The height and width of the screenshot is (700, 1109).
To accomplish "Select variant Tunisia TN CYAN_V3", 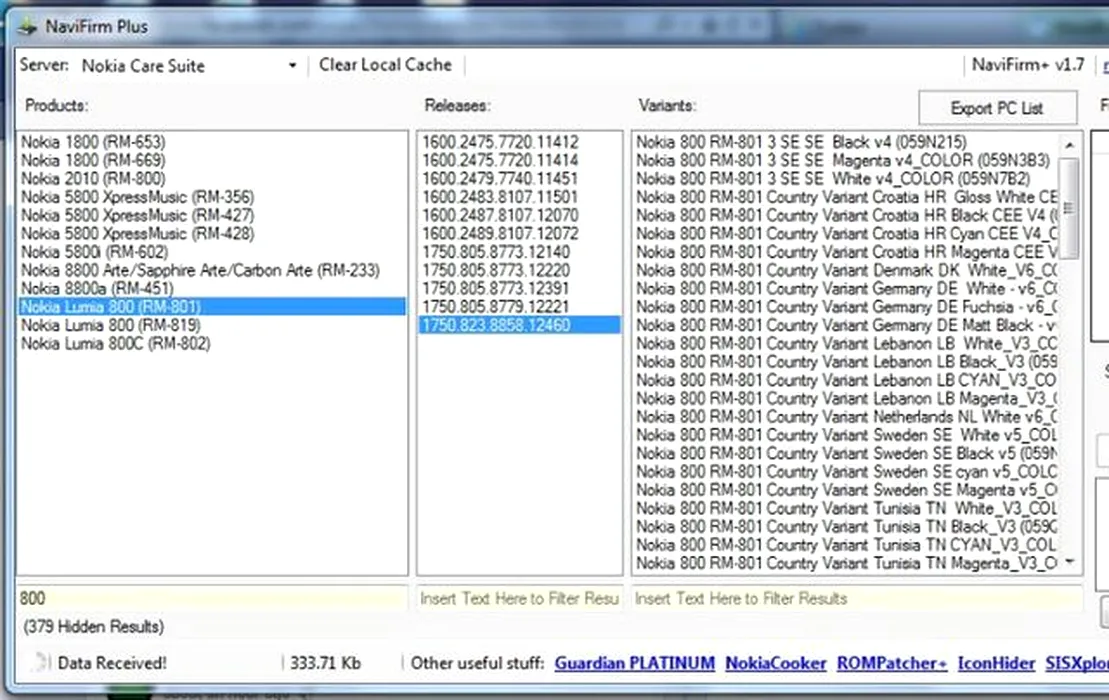I will click(x=847, y=545).
